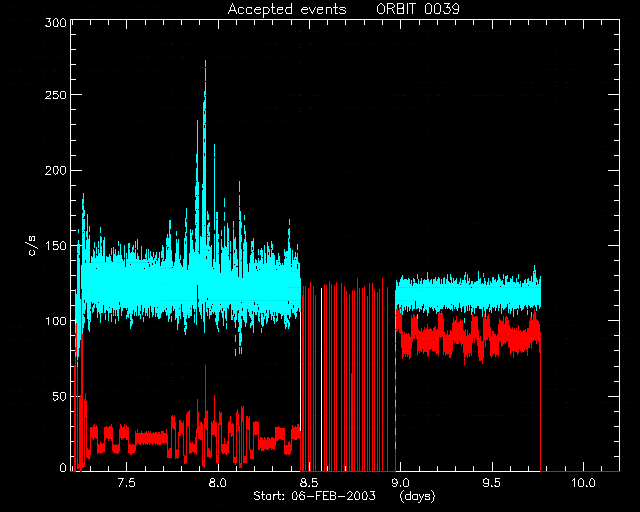Viewport: 640px width, 512px height.
Task: Click the 300 tick label on y-axis
Action: (56, 22)
